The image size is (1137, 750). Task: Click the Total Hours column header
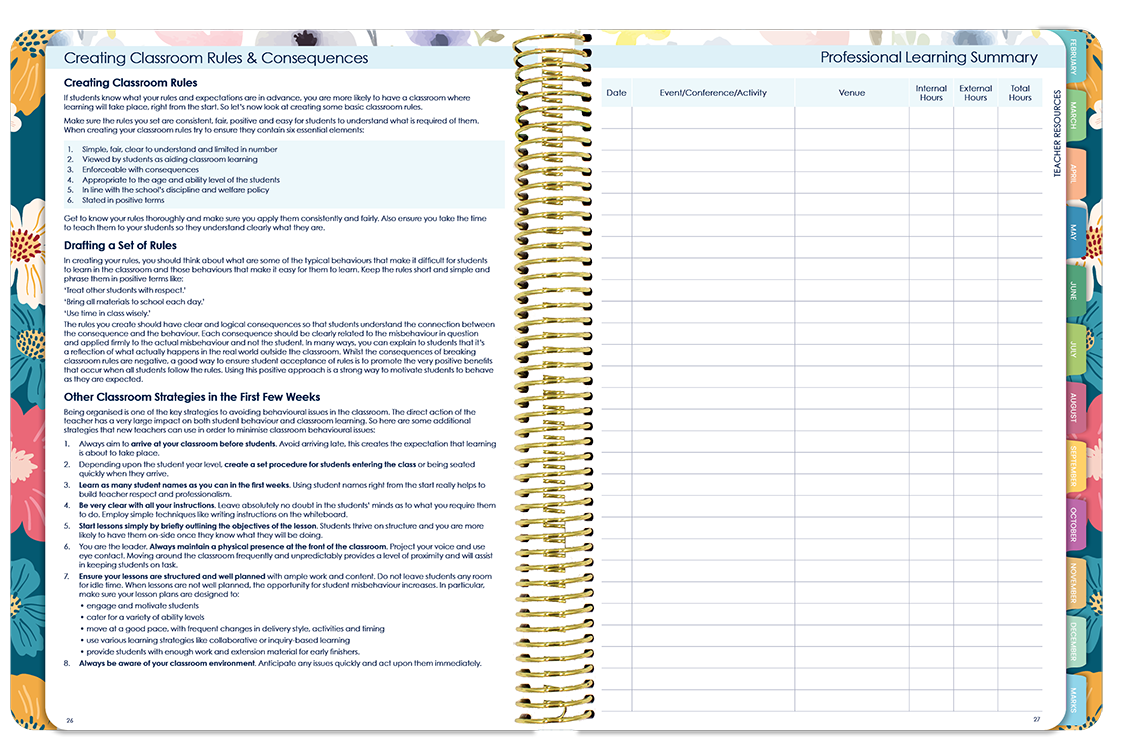point(1020,92)
